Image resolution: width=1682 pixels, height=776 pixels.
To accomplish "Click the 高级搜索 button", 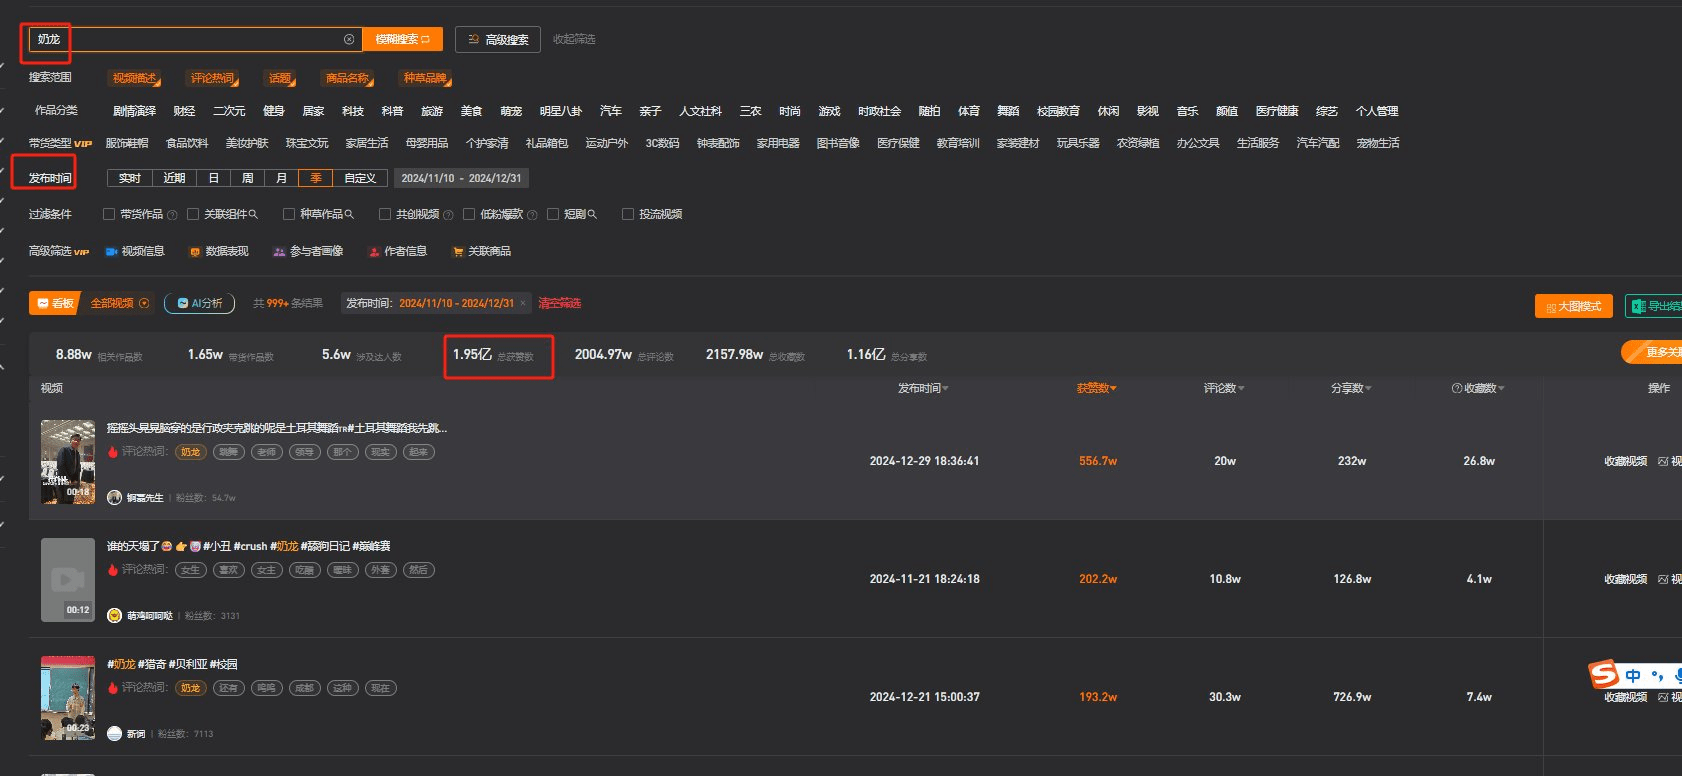I will 498,40.
